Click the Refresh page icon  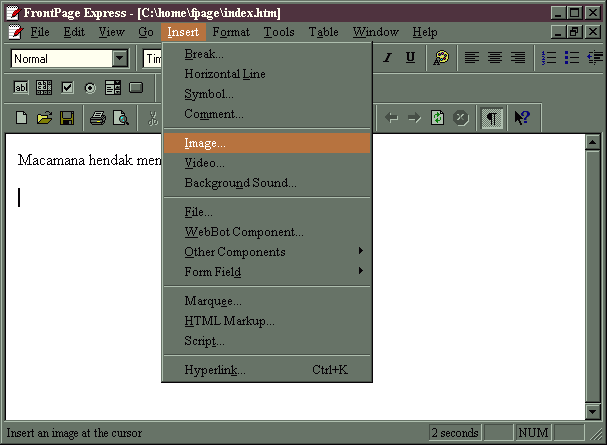[437, 118]
